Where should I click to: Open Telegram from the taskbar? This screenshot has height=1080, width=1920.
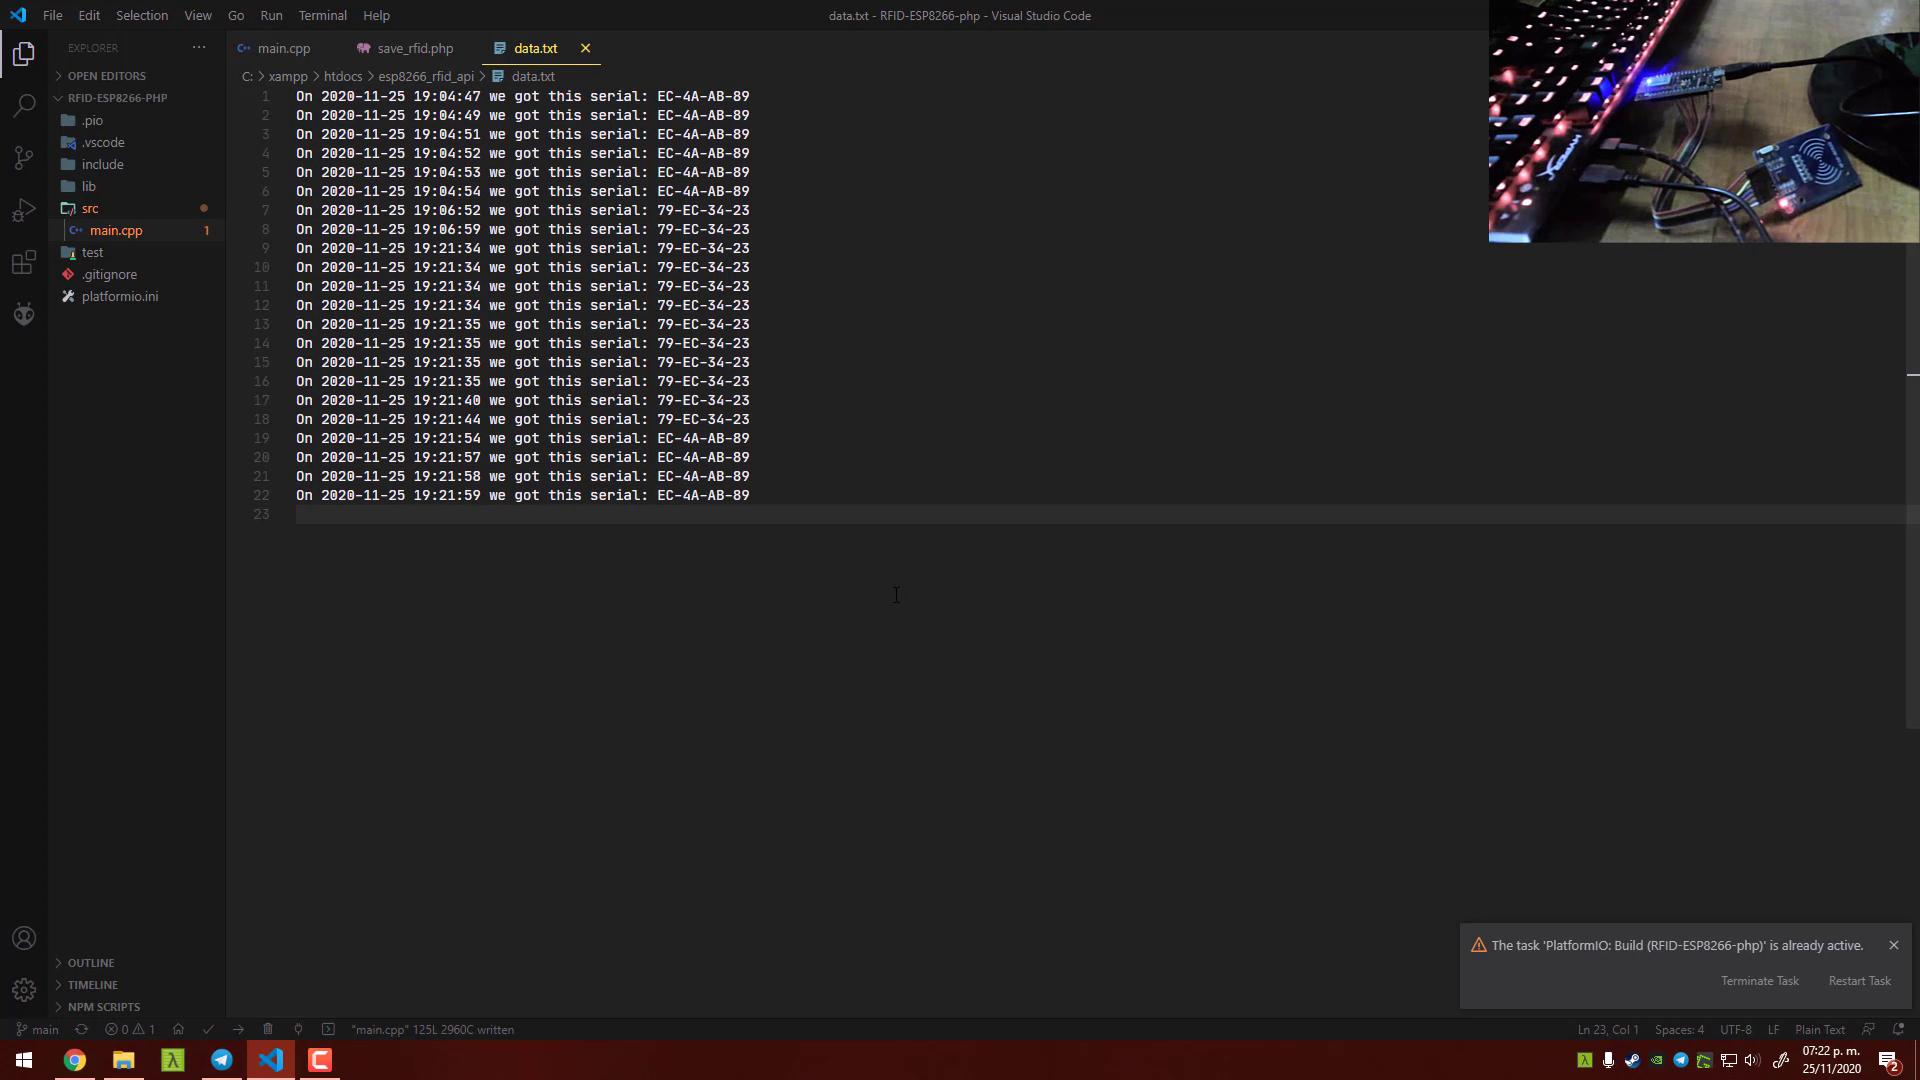tap(222, 1060)
